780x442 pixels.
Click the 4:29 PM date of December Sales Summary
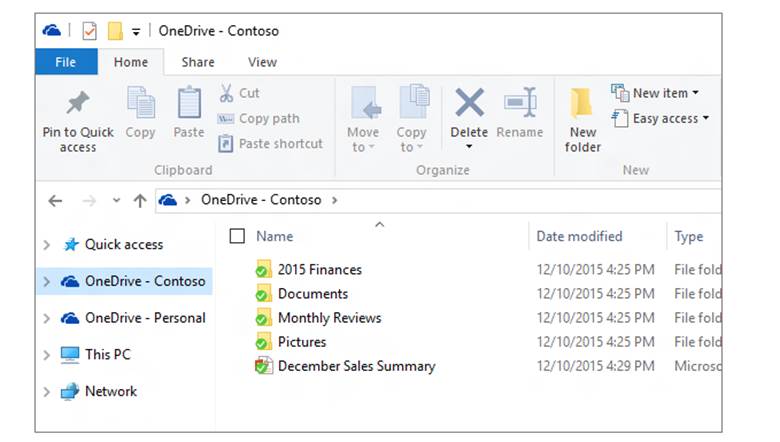point(595,366)
